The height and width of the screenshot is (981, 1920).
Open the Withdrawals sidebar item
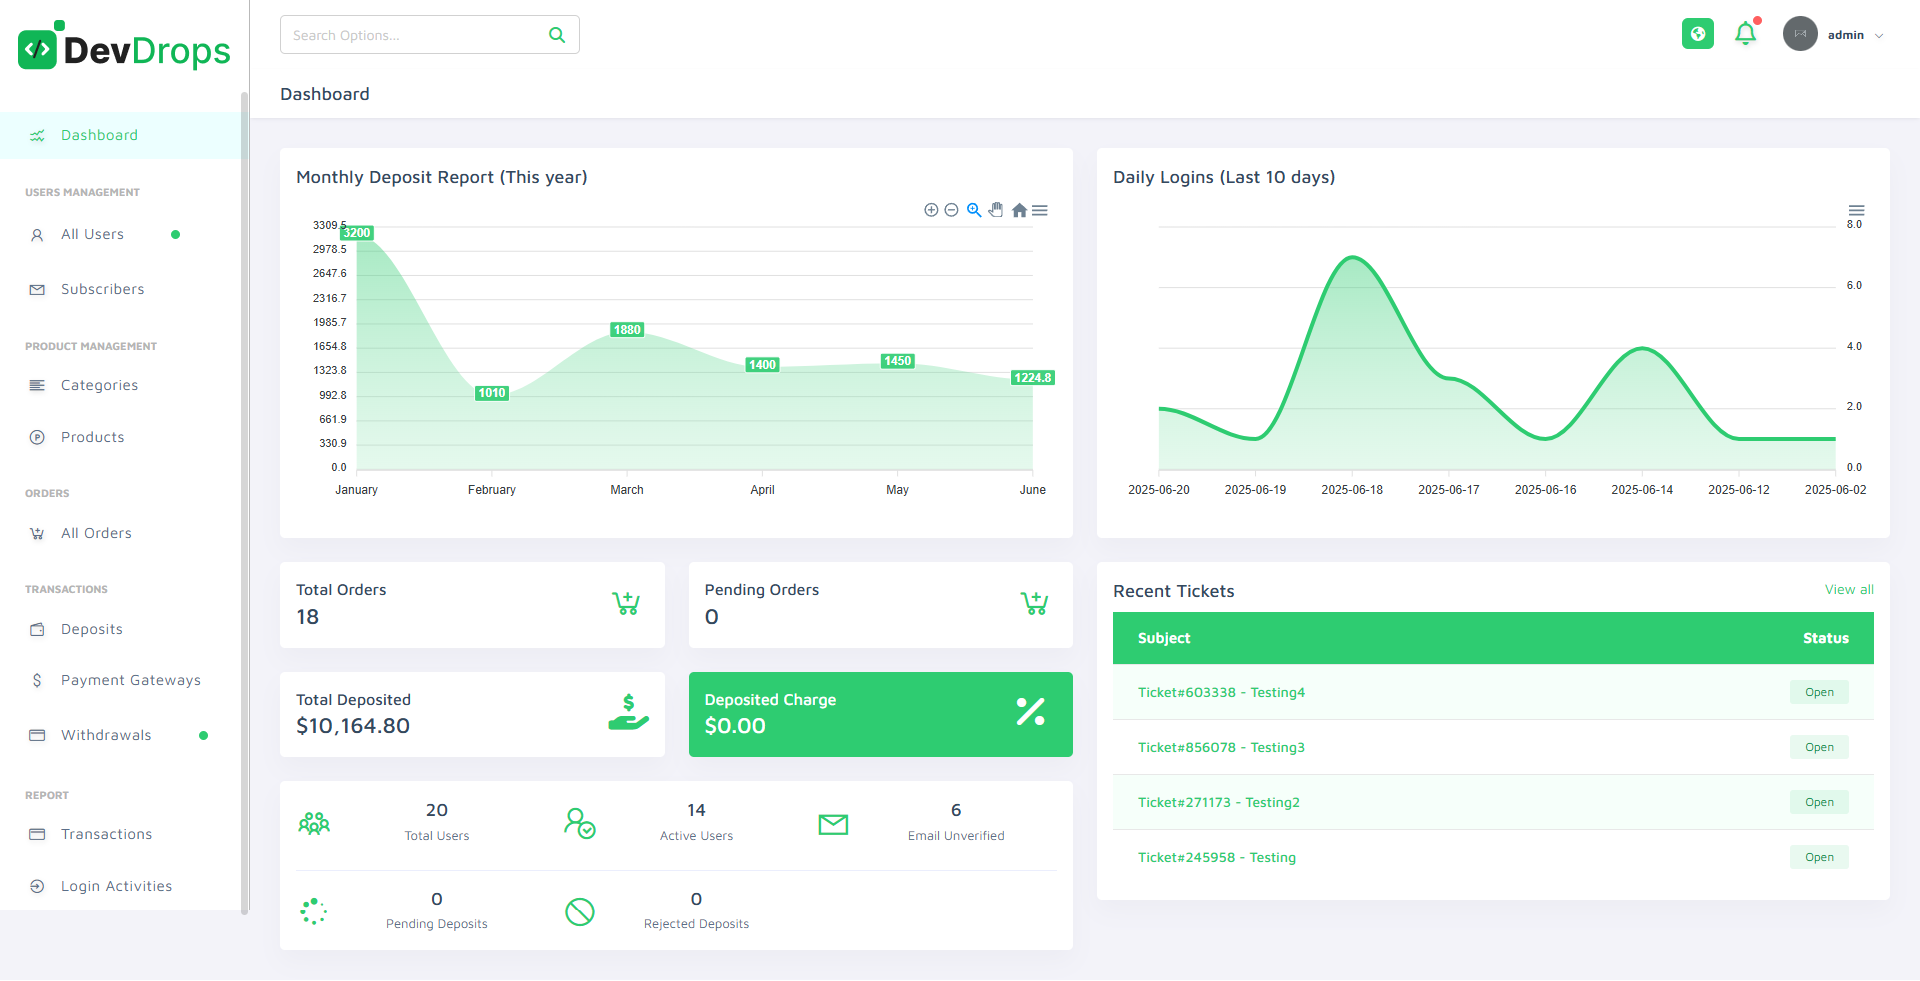[x=106, y=735]
